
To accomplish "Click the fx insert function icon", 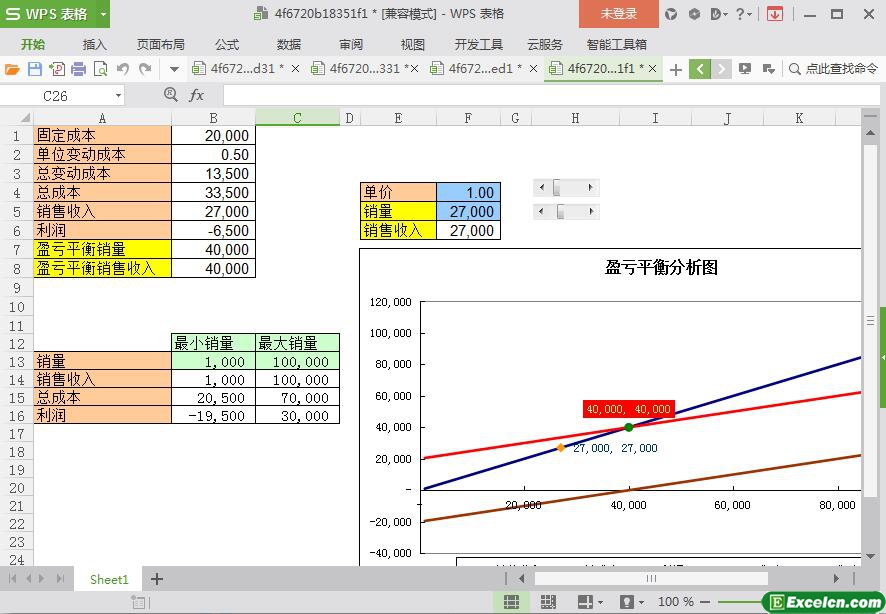I will pos(196,95).
